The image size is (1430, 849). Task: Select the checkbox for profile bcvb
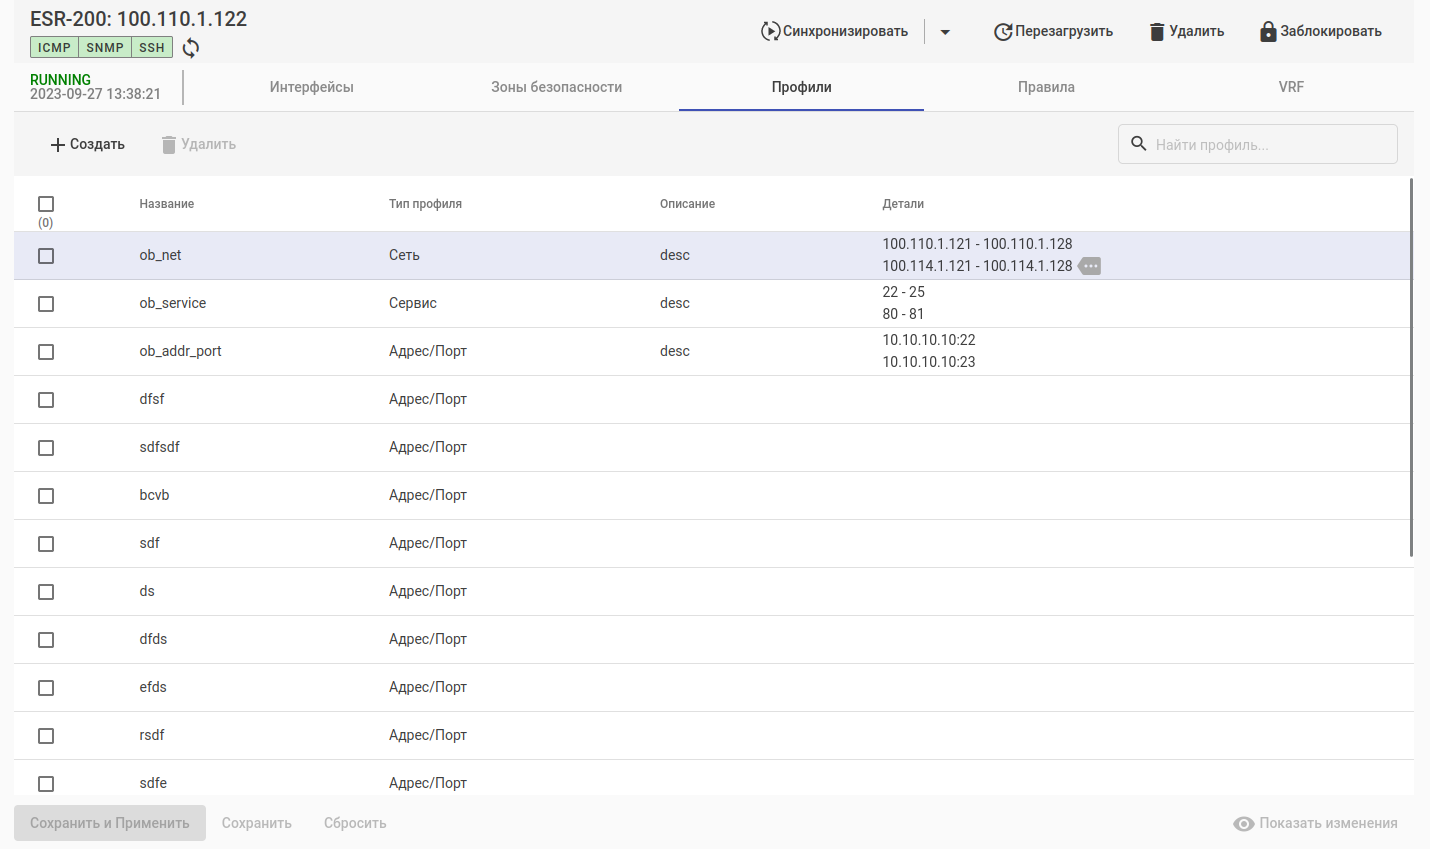(46, 496)
